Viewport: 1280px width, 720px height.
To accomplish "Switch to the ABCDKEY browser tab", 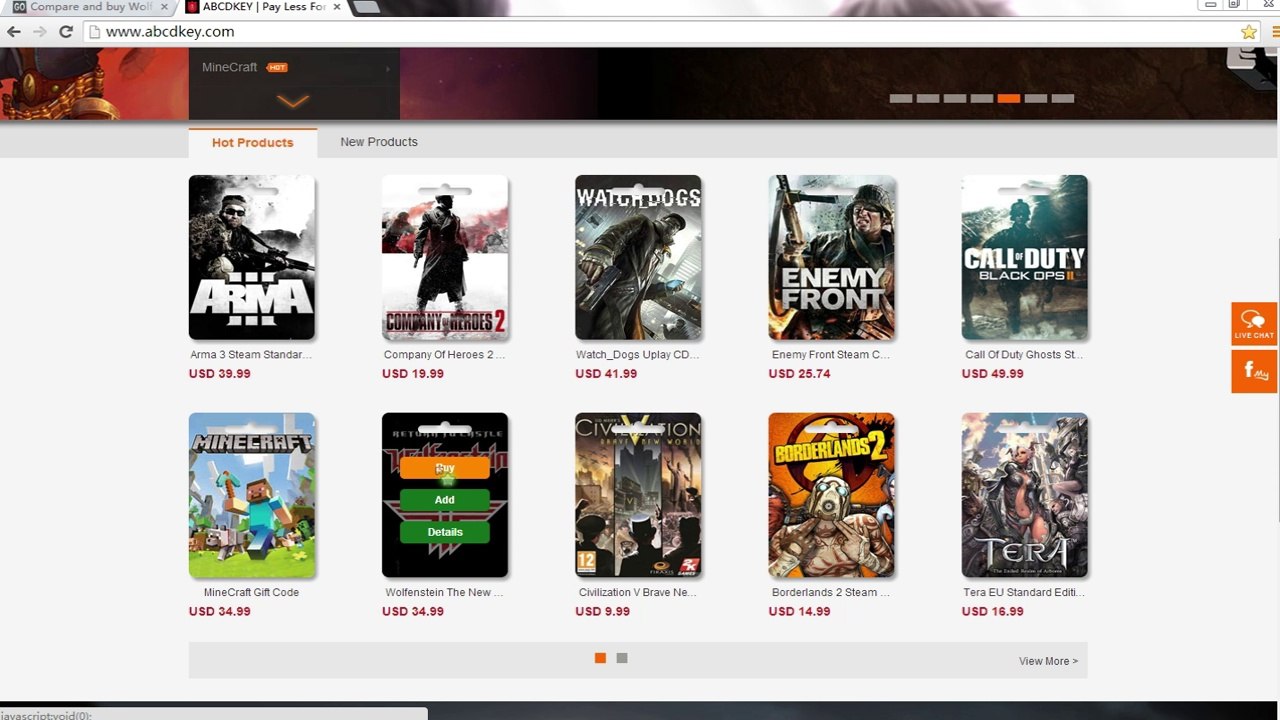I will (x=262, y=7).
